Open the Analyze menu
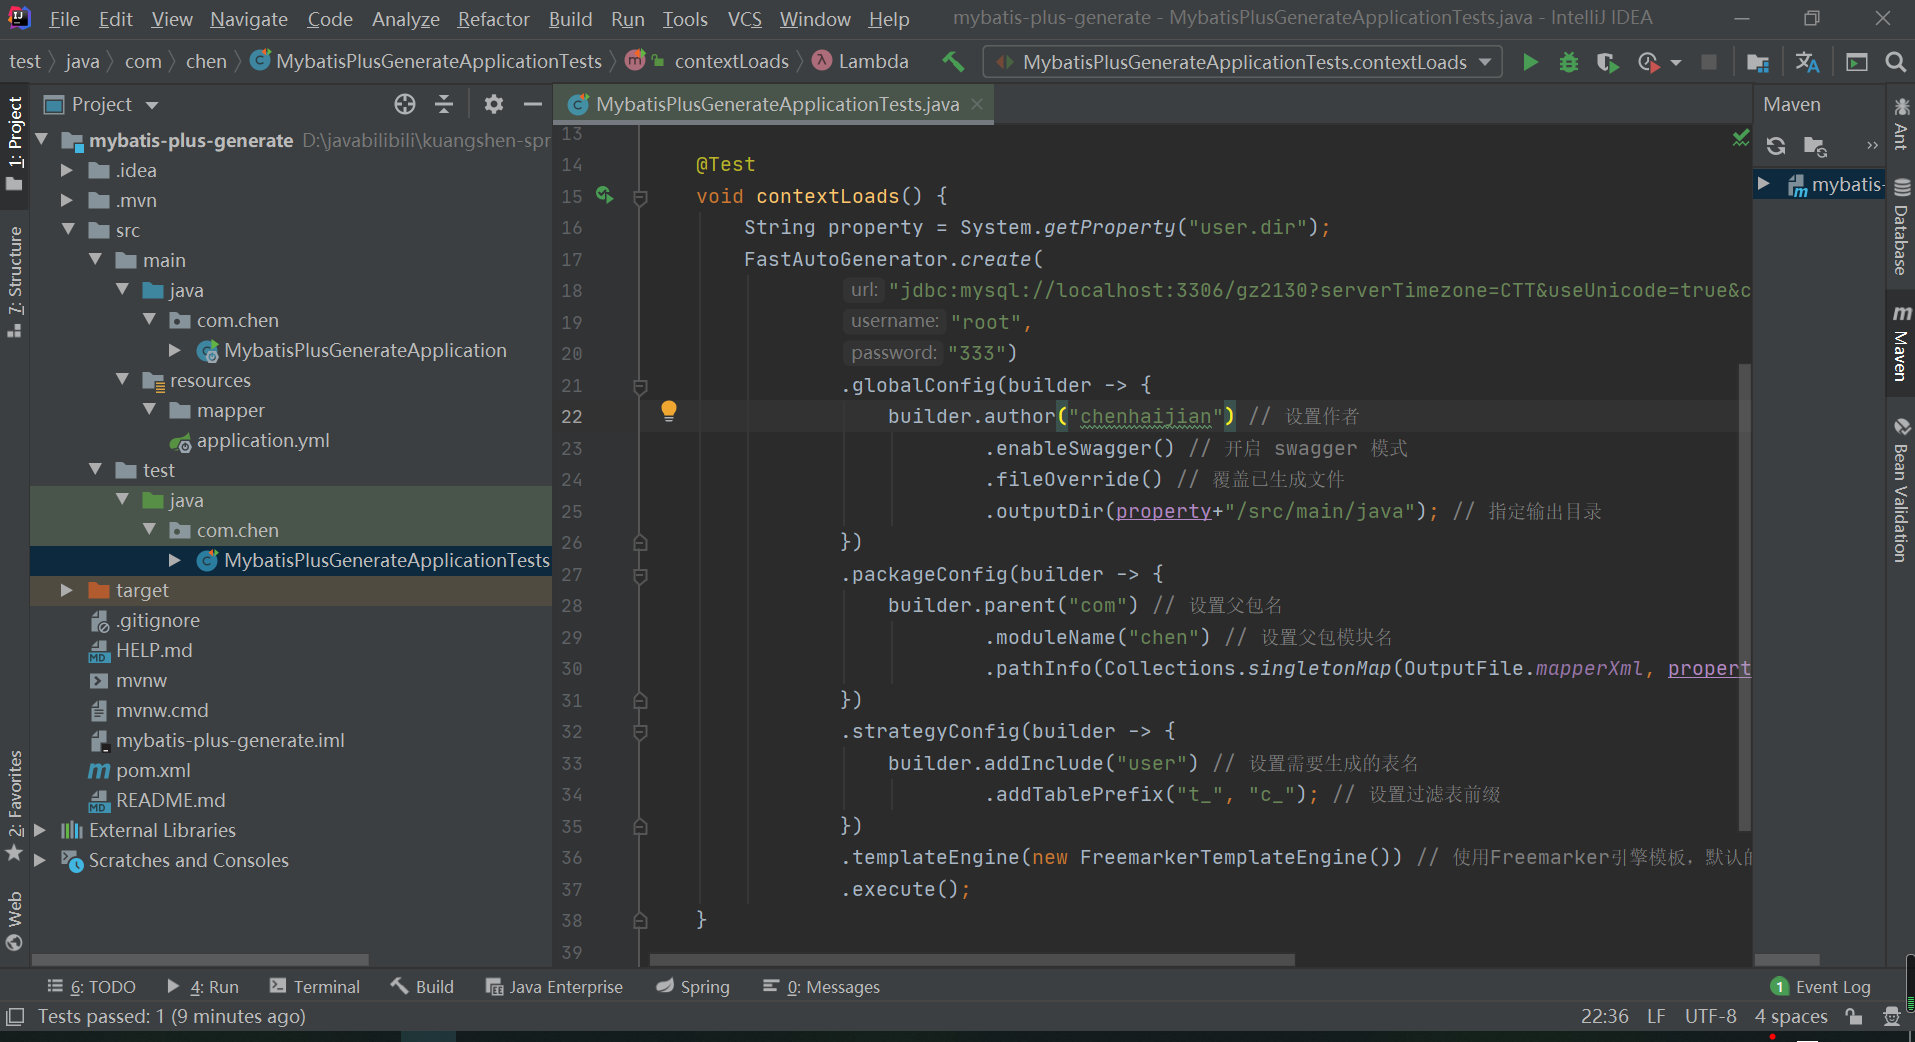The image size is (1915, 1042). tap(405, 19)
